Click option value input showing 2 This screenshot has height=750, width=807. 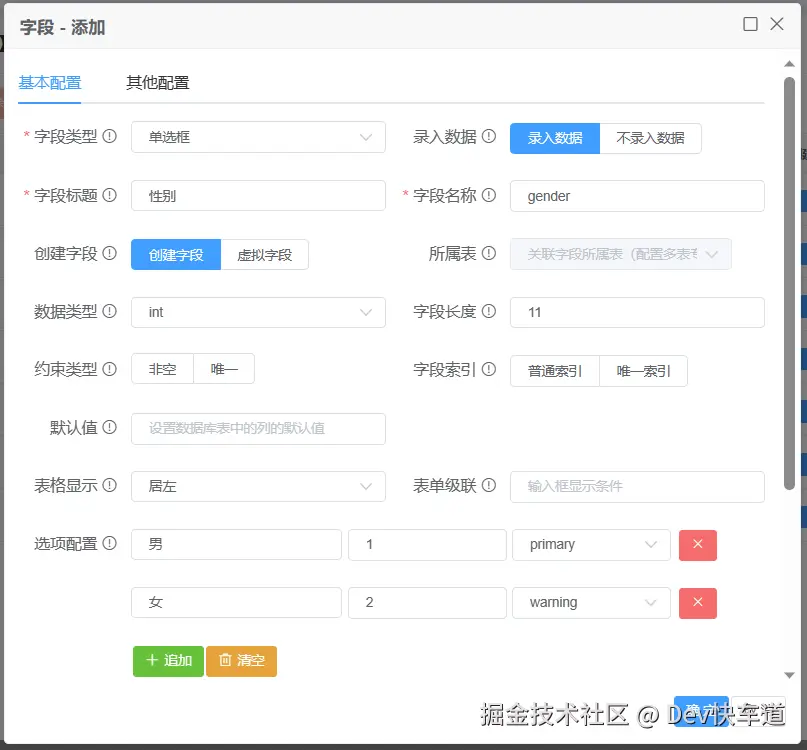click(427, 603)
